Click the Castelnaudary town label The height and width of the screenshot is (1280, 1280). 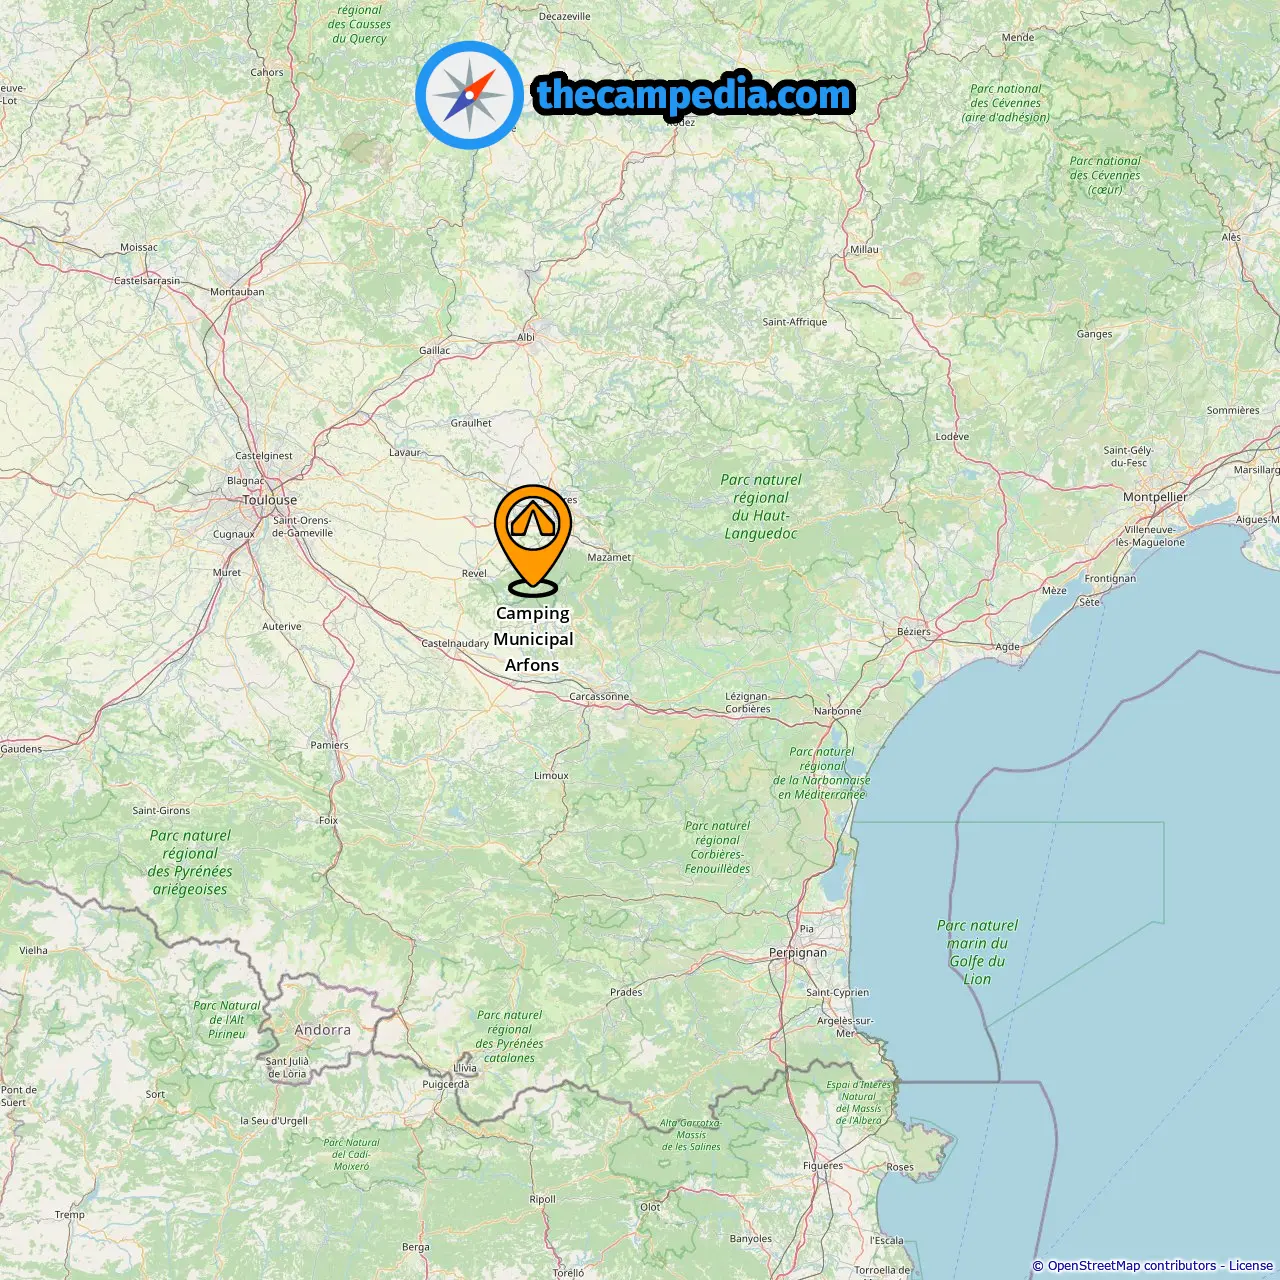pos(455,644)
